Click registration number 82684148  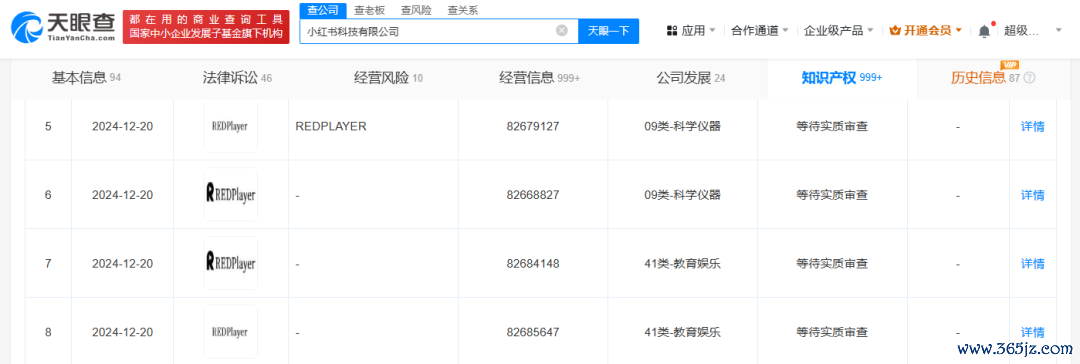[532, 263]
